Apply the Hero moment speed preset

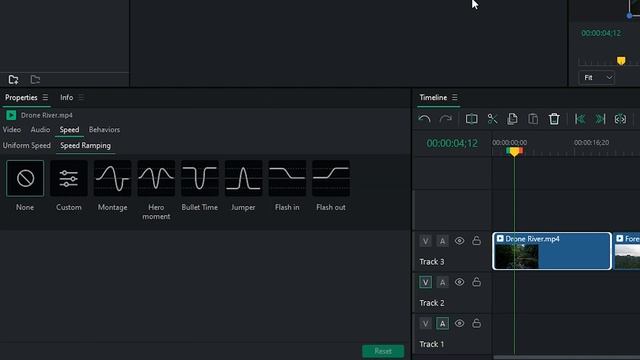point(156,178)
